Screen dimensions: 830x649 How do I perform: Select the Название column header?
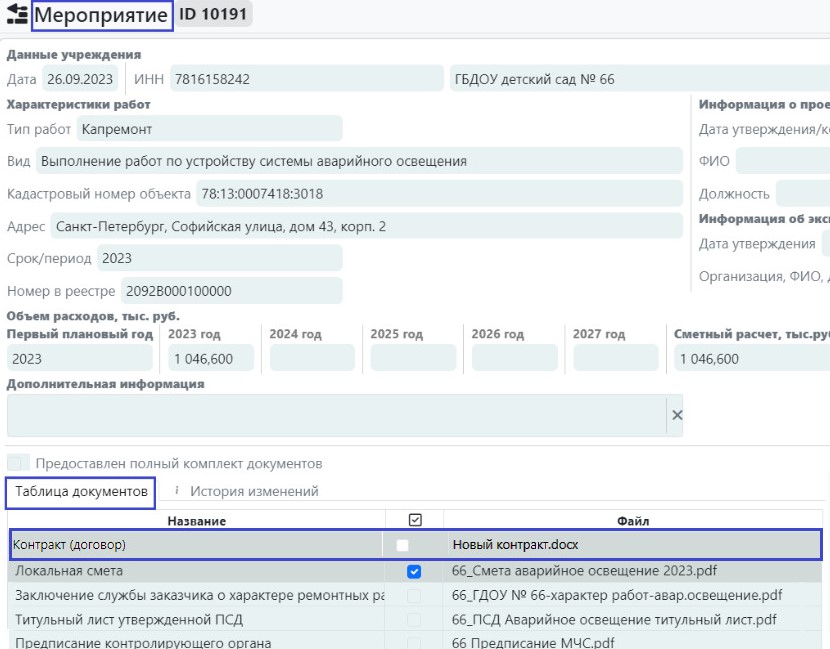[196, 520]
